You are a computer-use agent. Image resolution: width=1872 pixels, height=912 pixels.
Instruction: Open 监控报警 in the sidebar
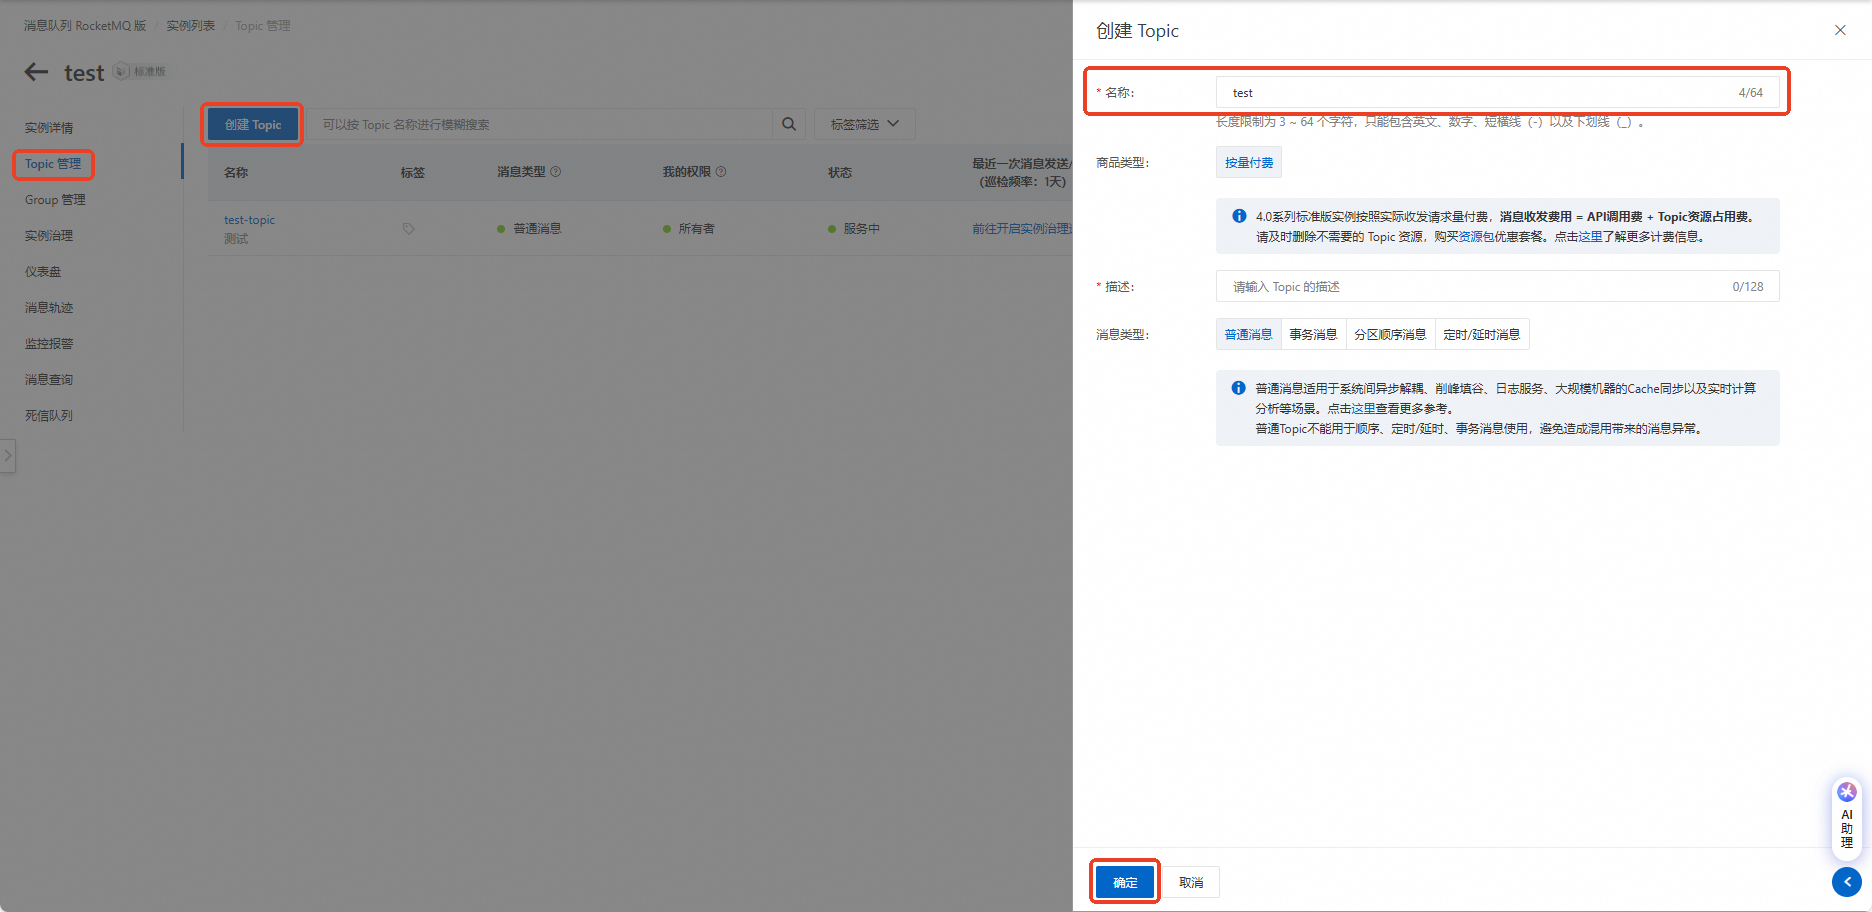point(49,344)
